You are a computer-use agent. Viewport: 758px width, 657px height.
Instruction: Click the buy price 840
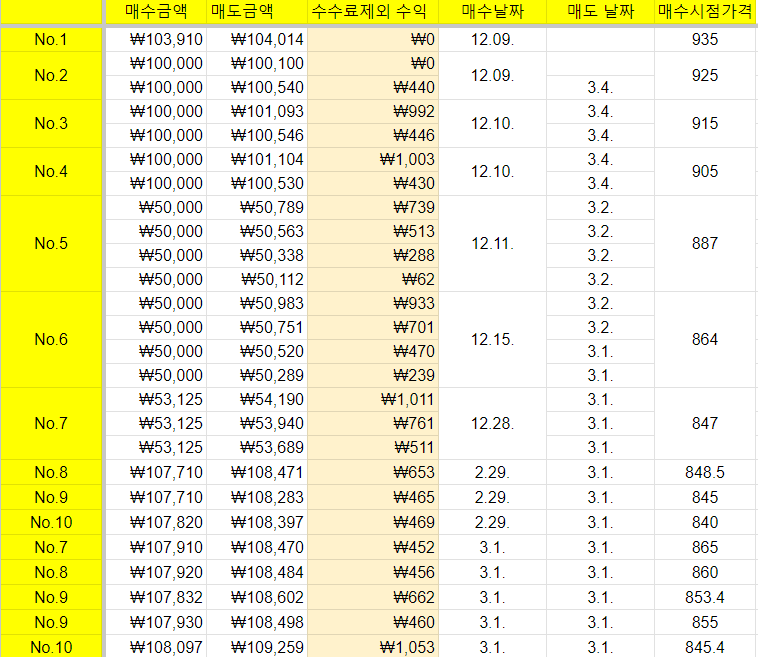pos(705,522)
